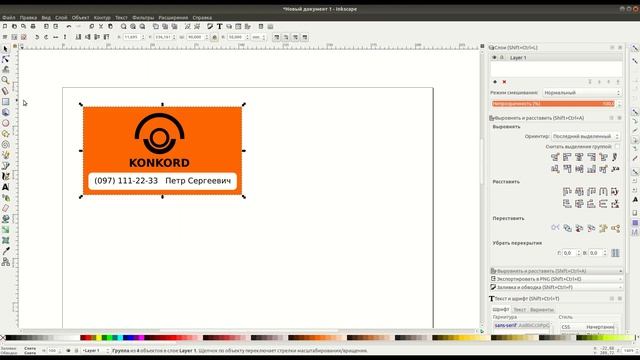640x360 pixels.
Task: Select the Node editing tool
Action: [5, 60]
